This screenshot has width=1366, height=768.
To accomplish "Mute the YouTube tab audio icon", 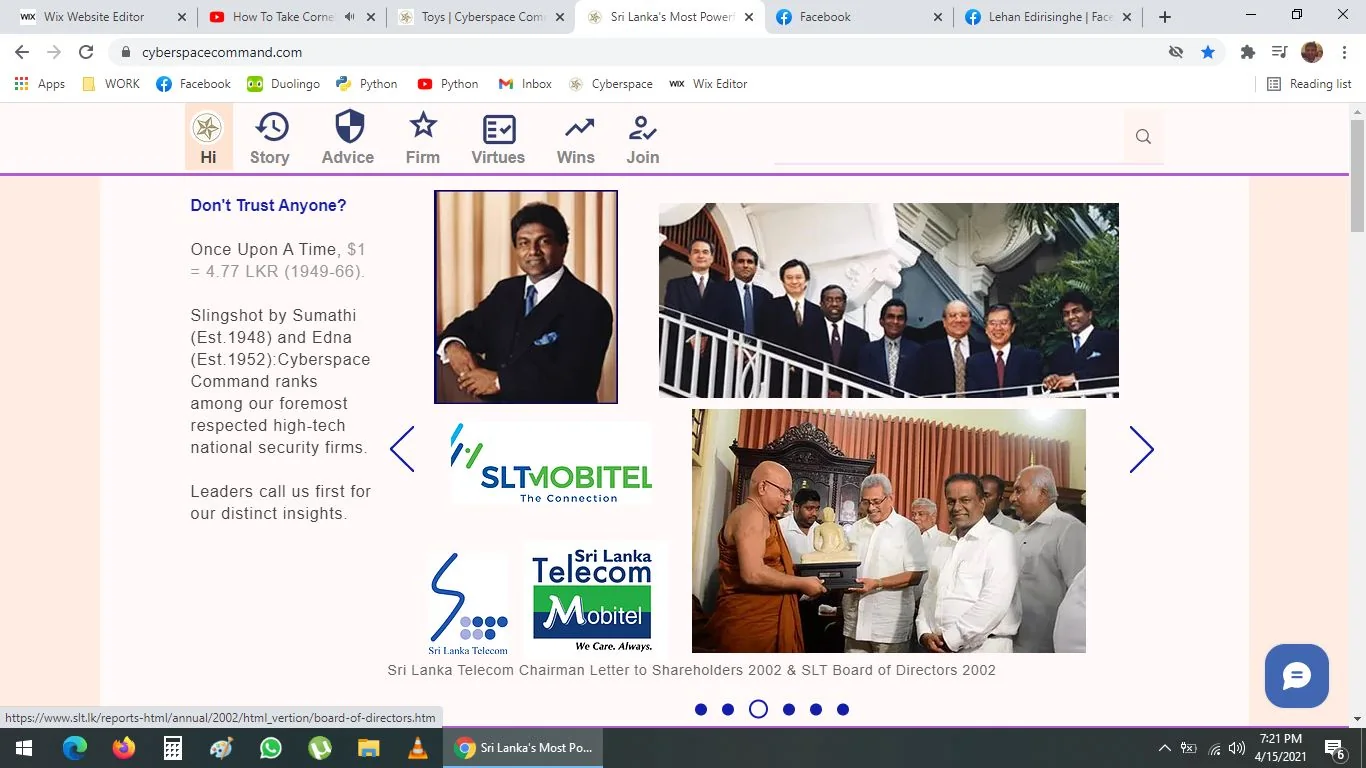I will click(x=349, y=17).
